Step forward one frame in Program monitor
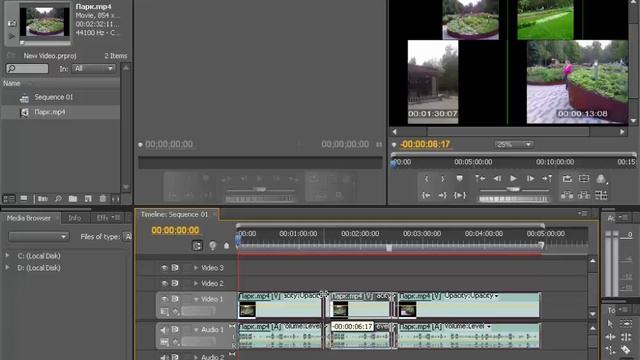The height and width of the screenshot is (360, 640). pyautogui.click(x=530, y=178)
